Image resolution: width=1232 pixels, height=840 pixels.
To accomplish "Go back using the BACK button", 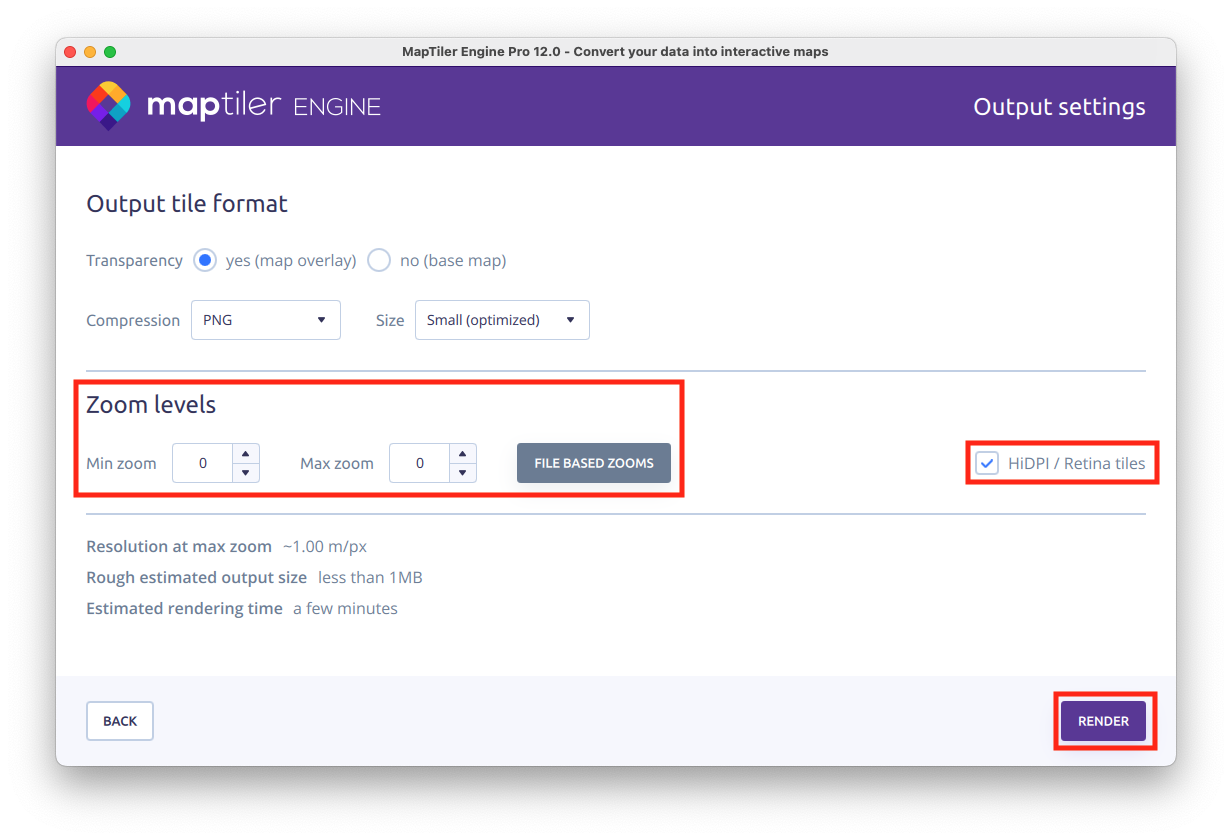I will [120, 721].
